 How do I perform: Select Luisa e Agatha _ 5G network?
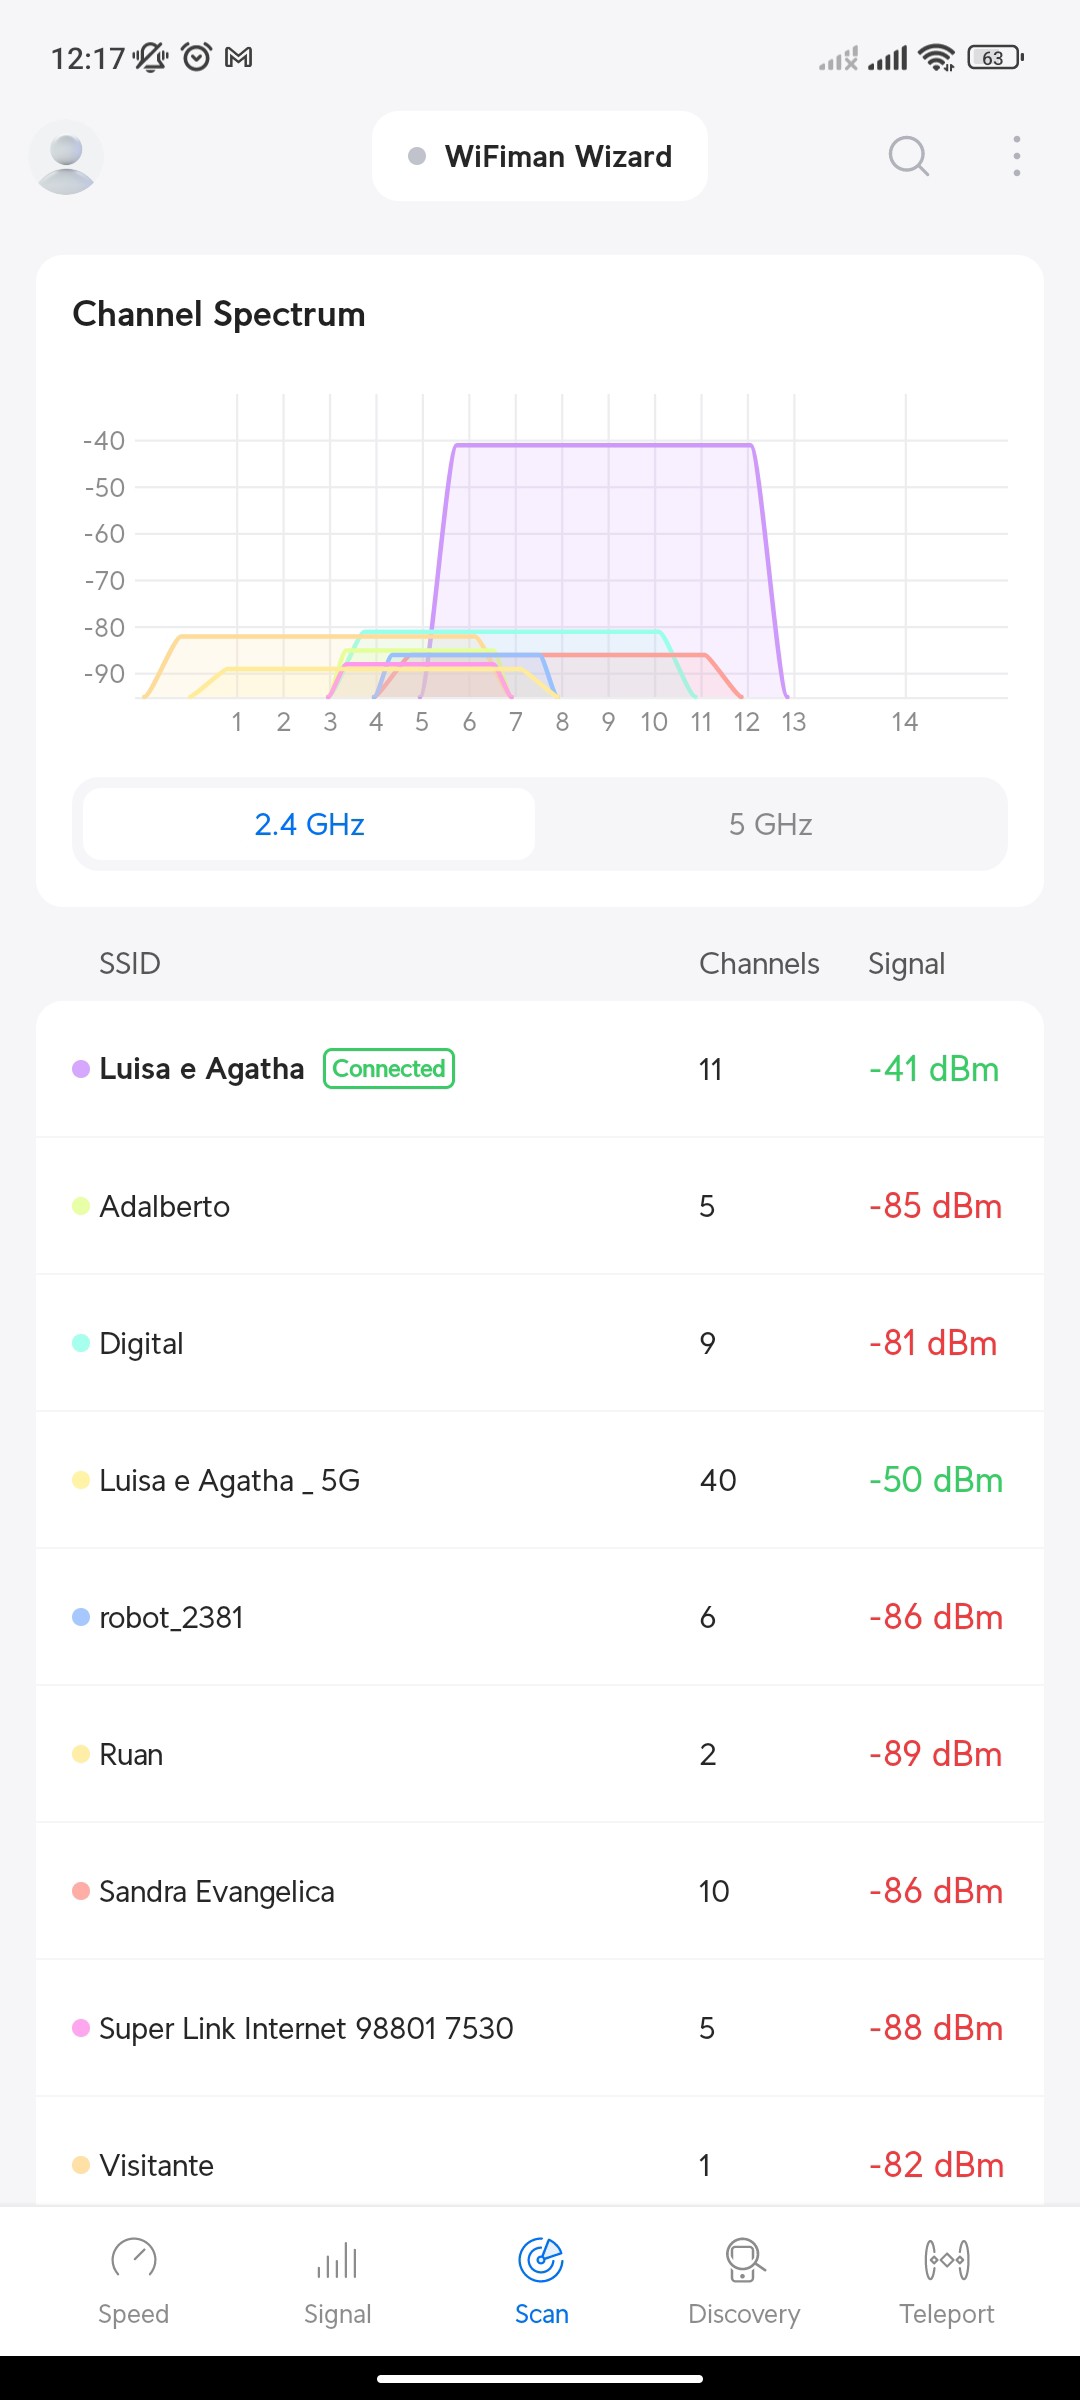click(540, 1480)
